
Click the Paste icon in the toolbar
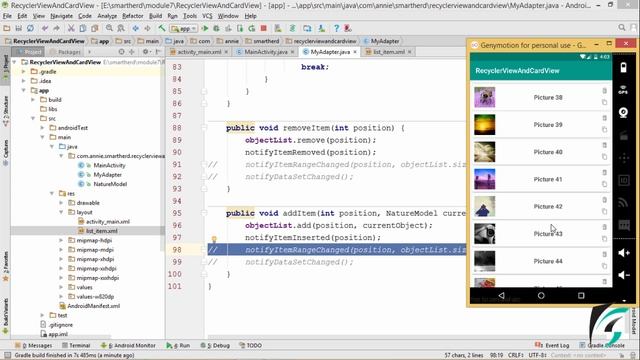coord(95,28)
